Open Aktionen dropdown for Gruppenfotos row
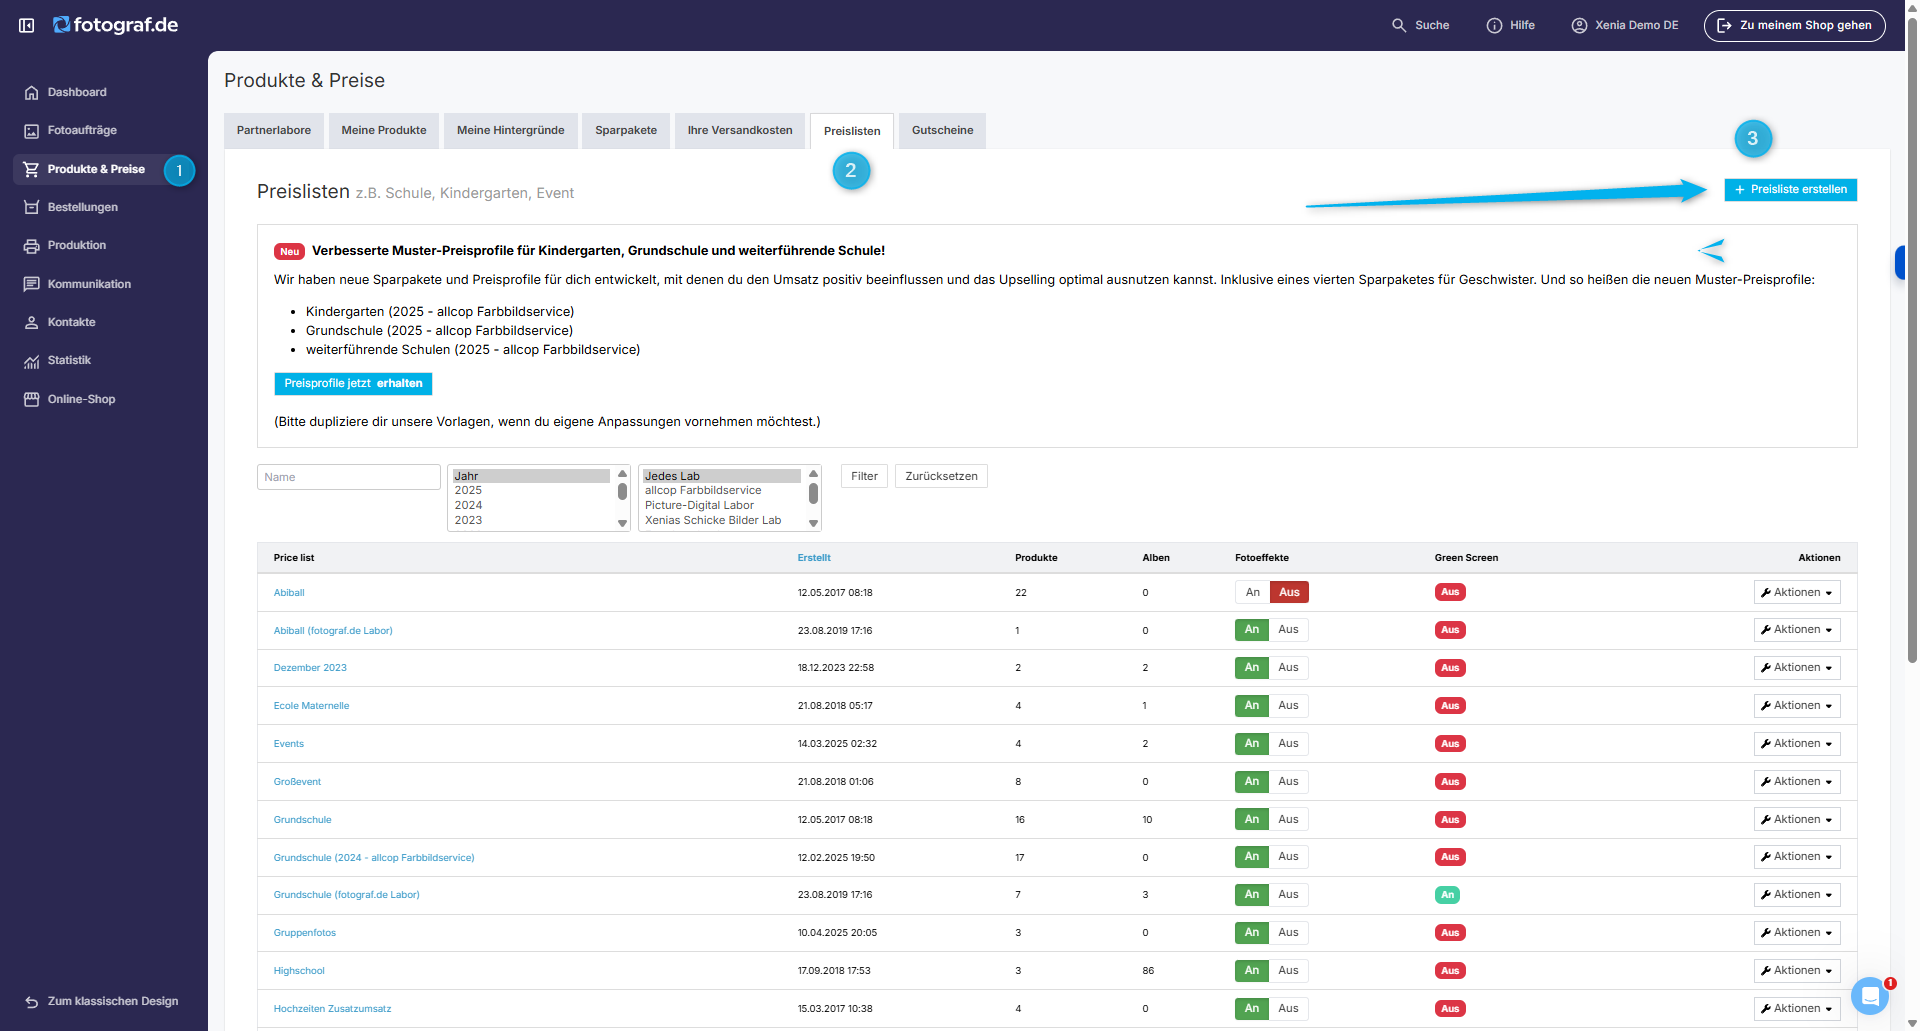 click(1797, 933)
